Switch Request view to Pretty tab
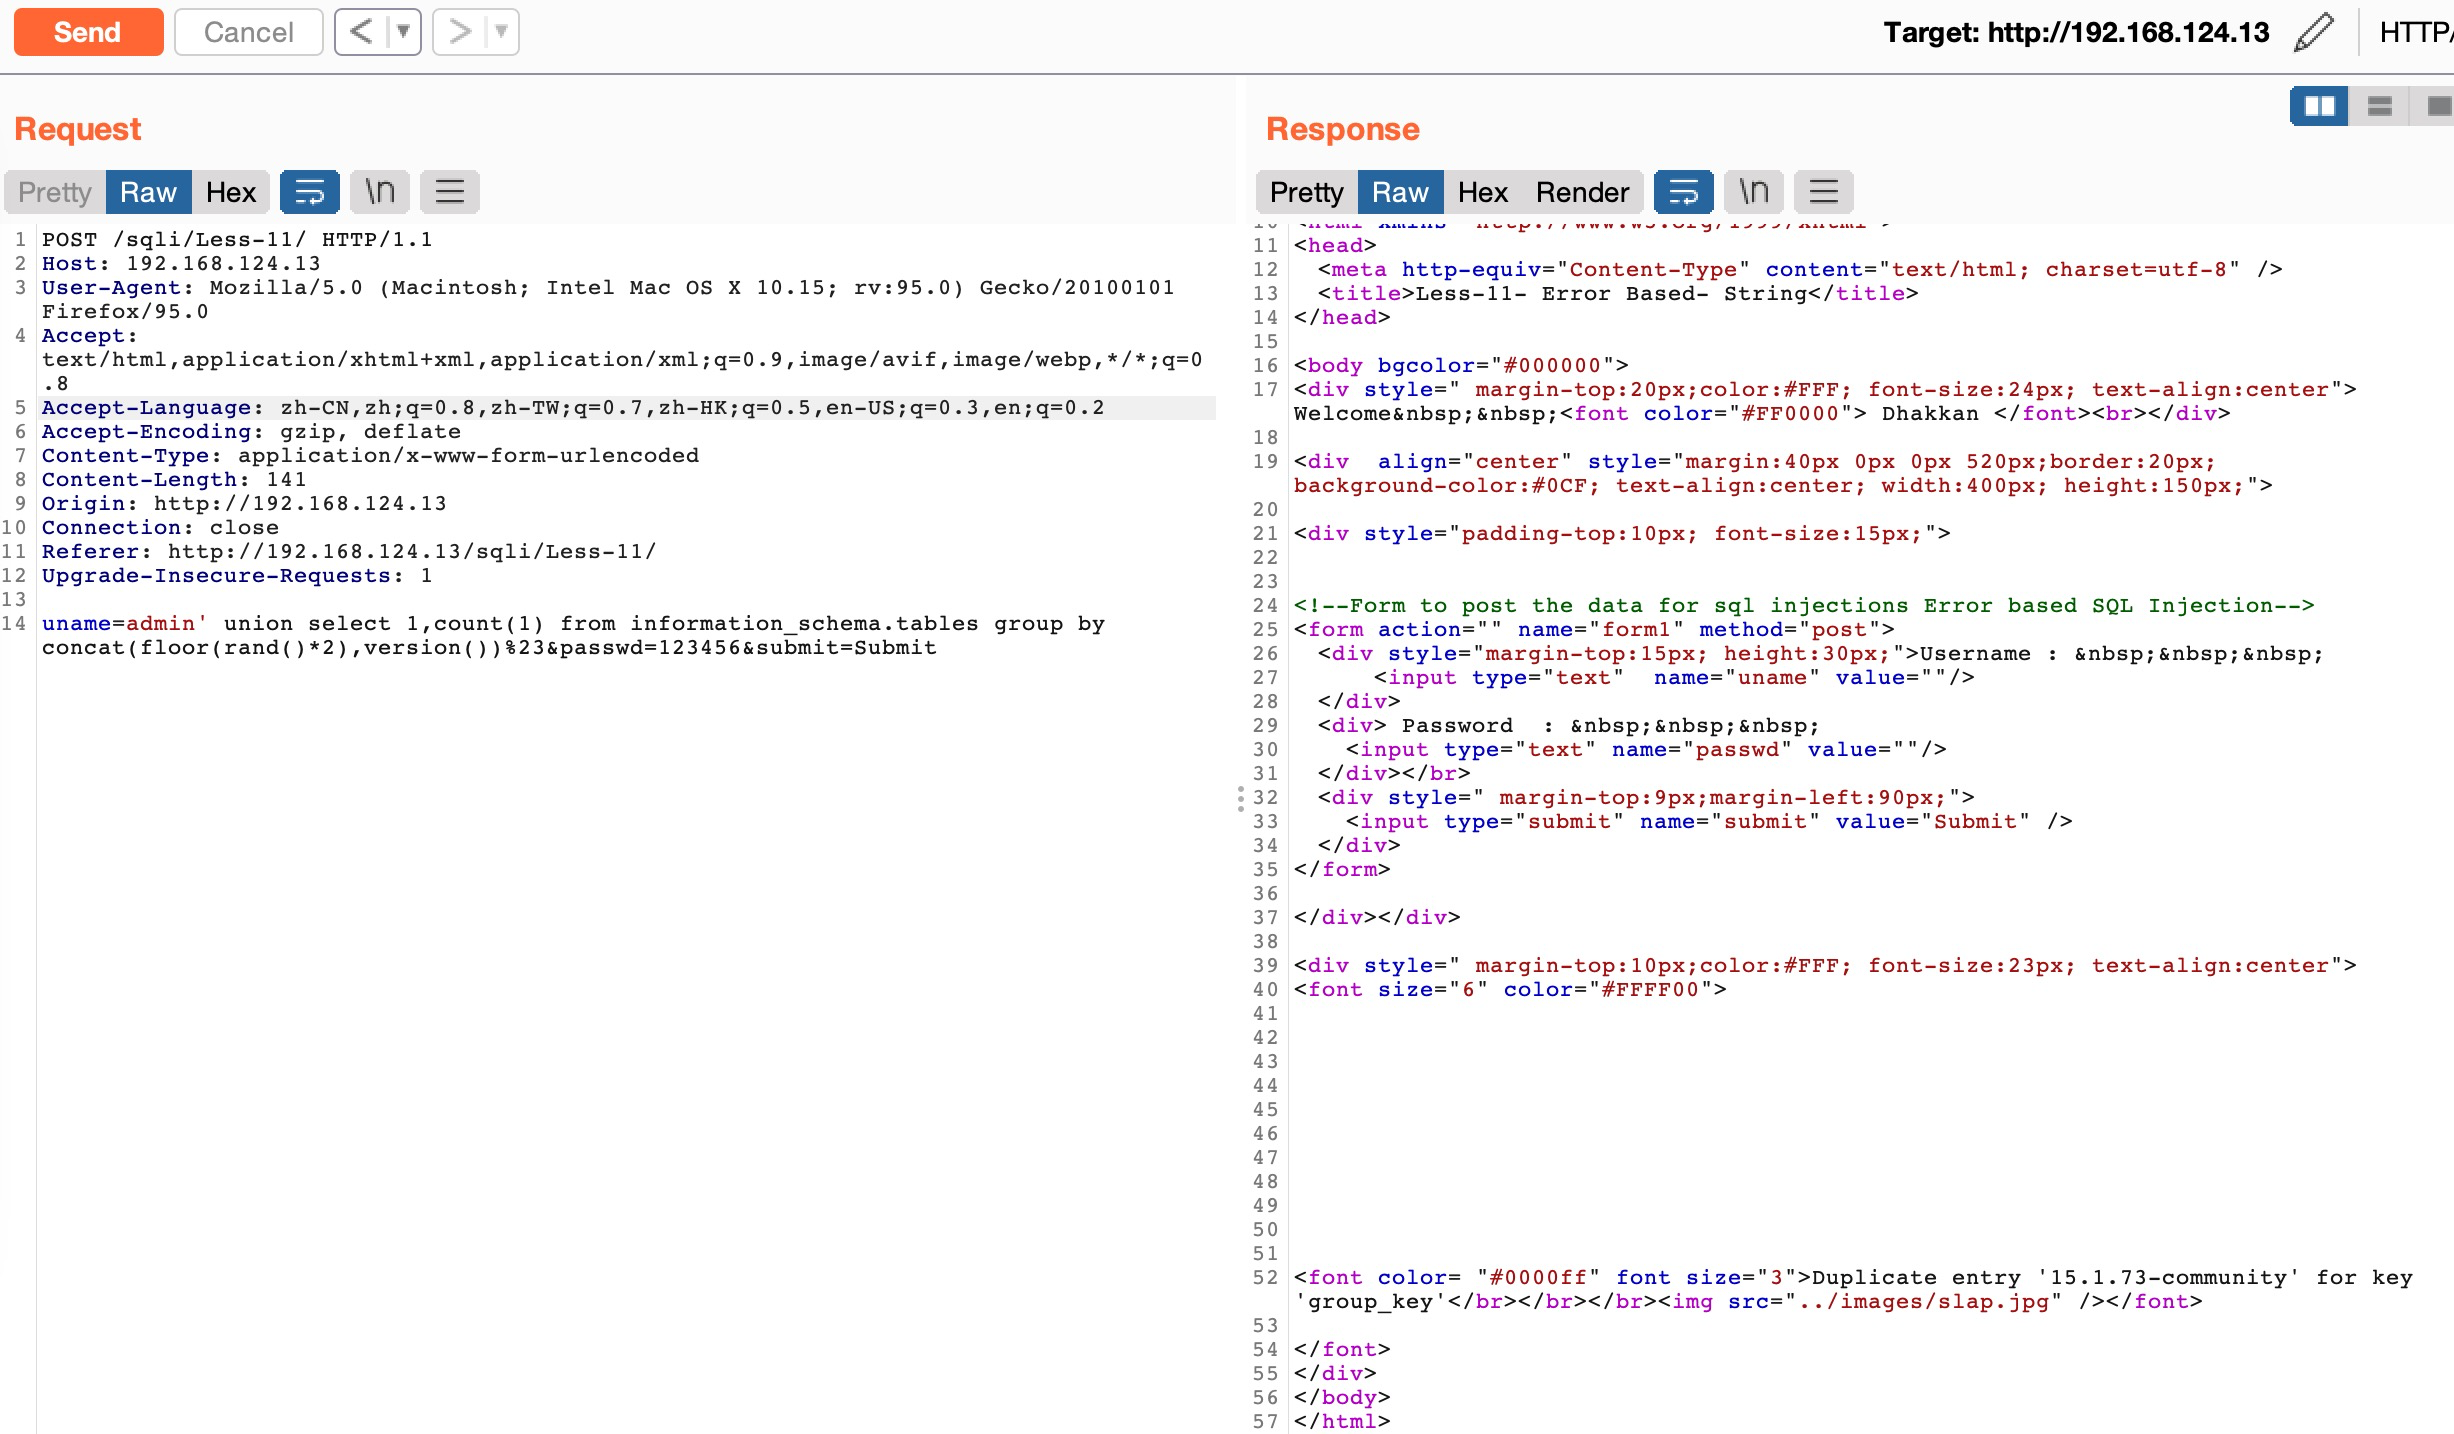 pyautogui.click(x=55, y=192)
